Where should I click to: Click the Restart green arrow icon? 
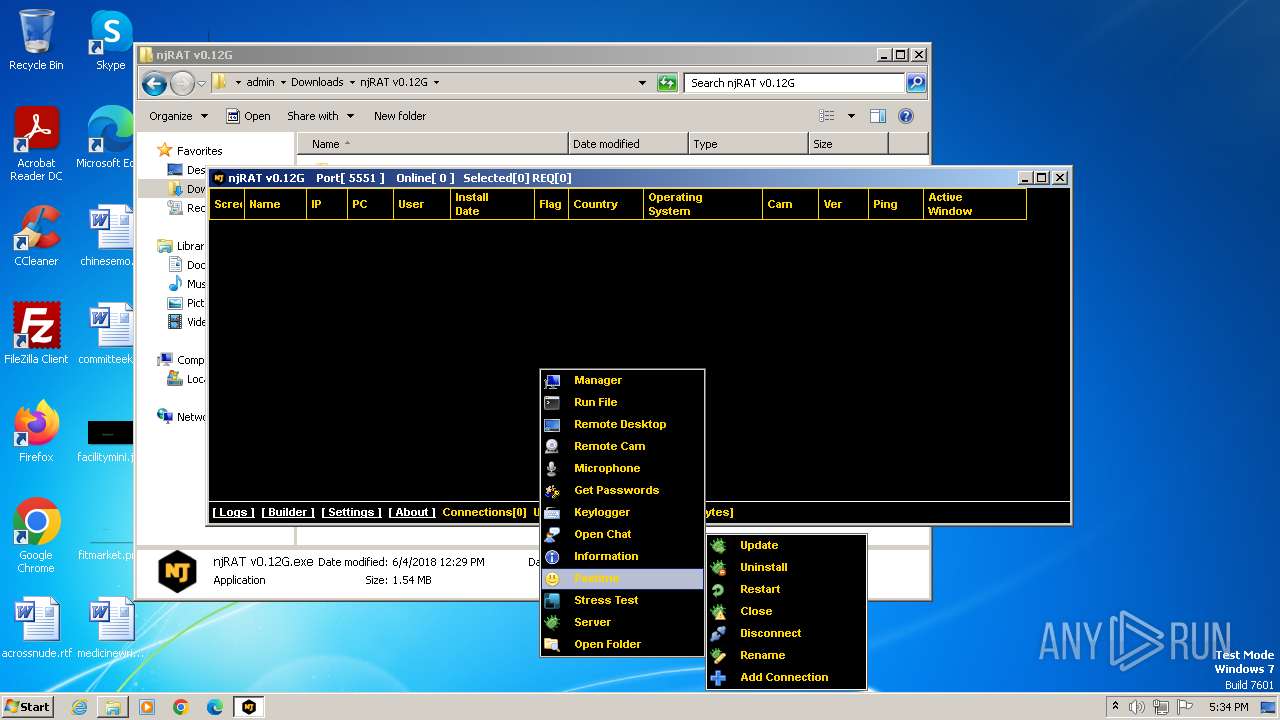718,589
